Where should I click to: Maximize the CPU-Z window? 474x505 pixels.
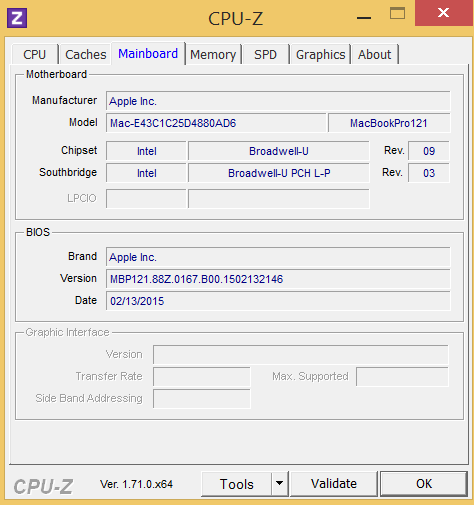tap(397, 14)
